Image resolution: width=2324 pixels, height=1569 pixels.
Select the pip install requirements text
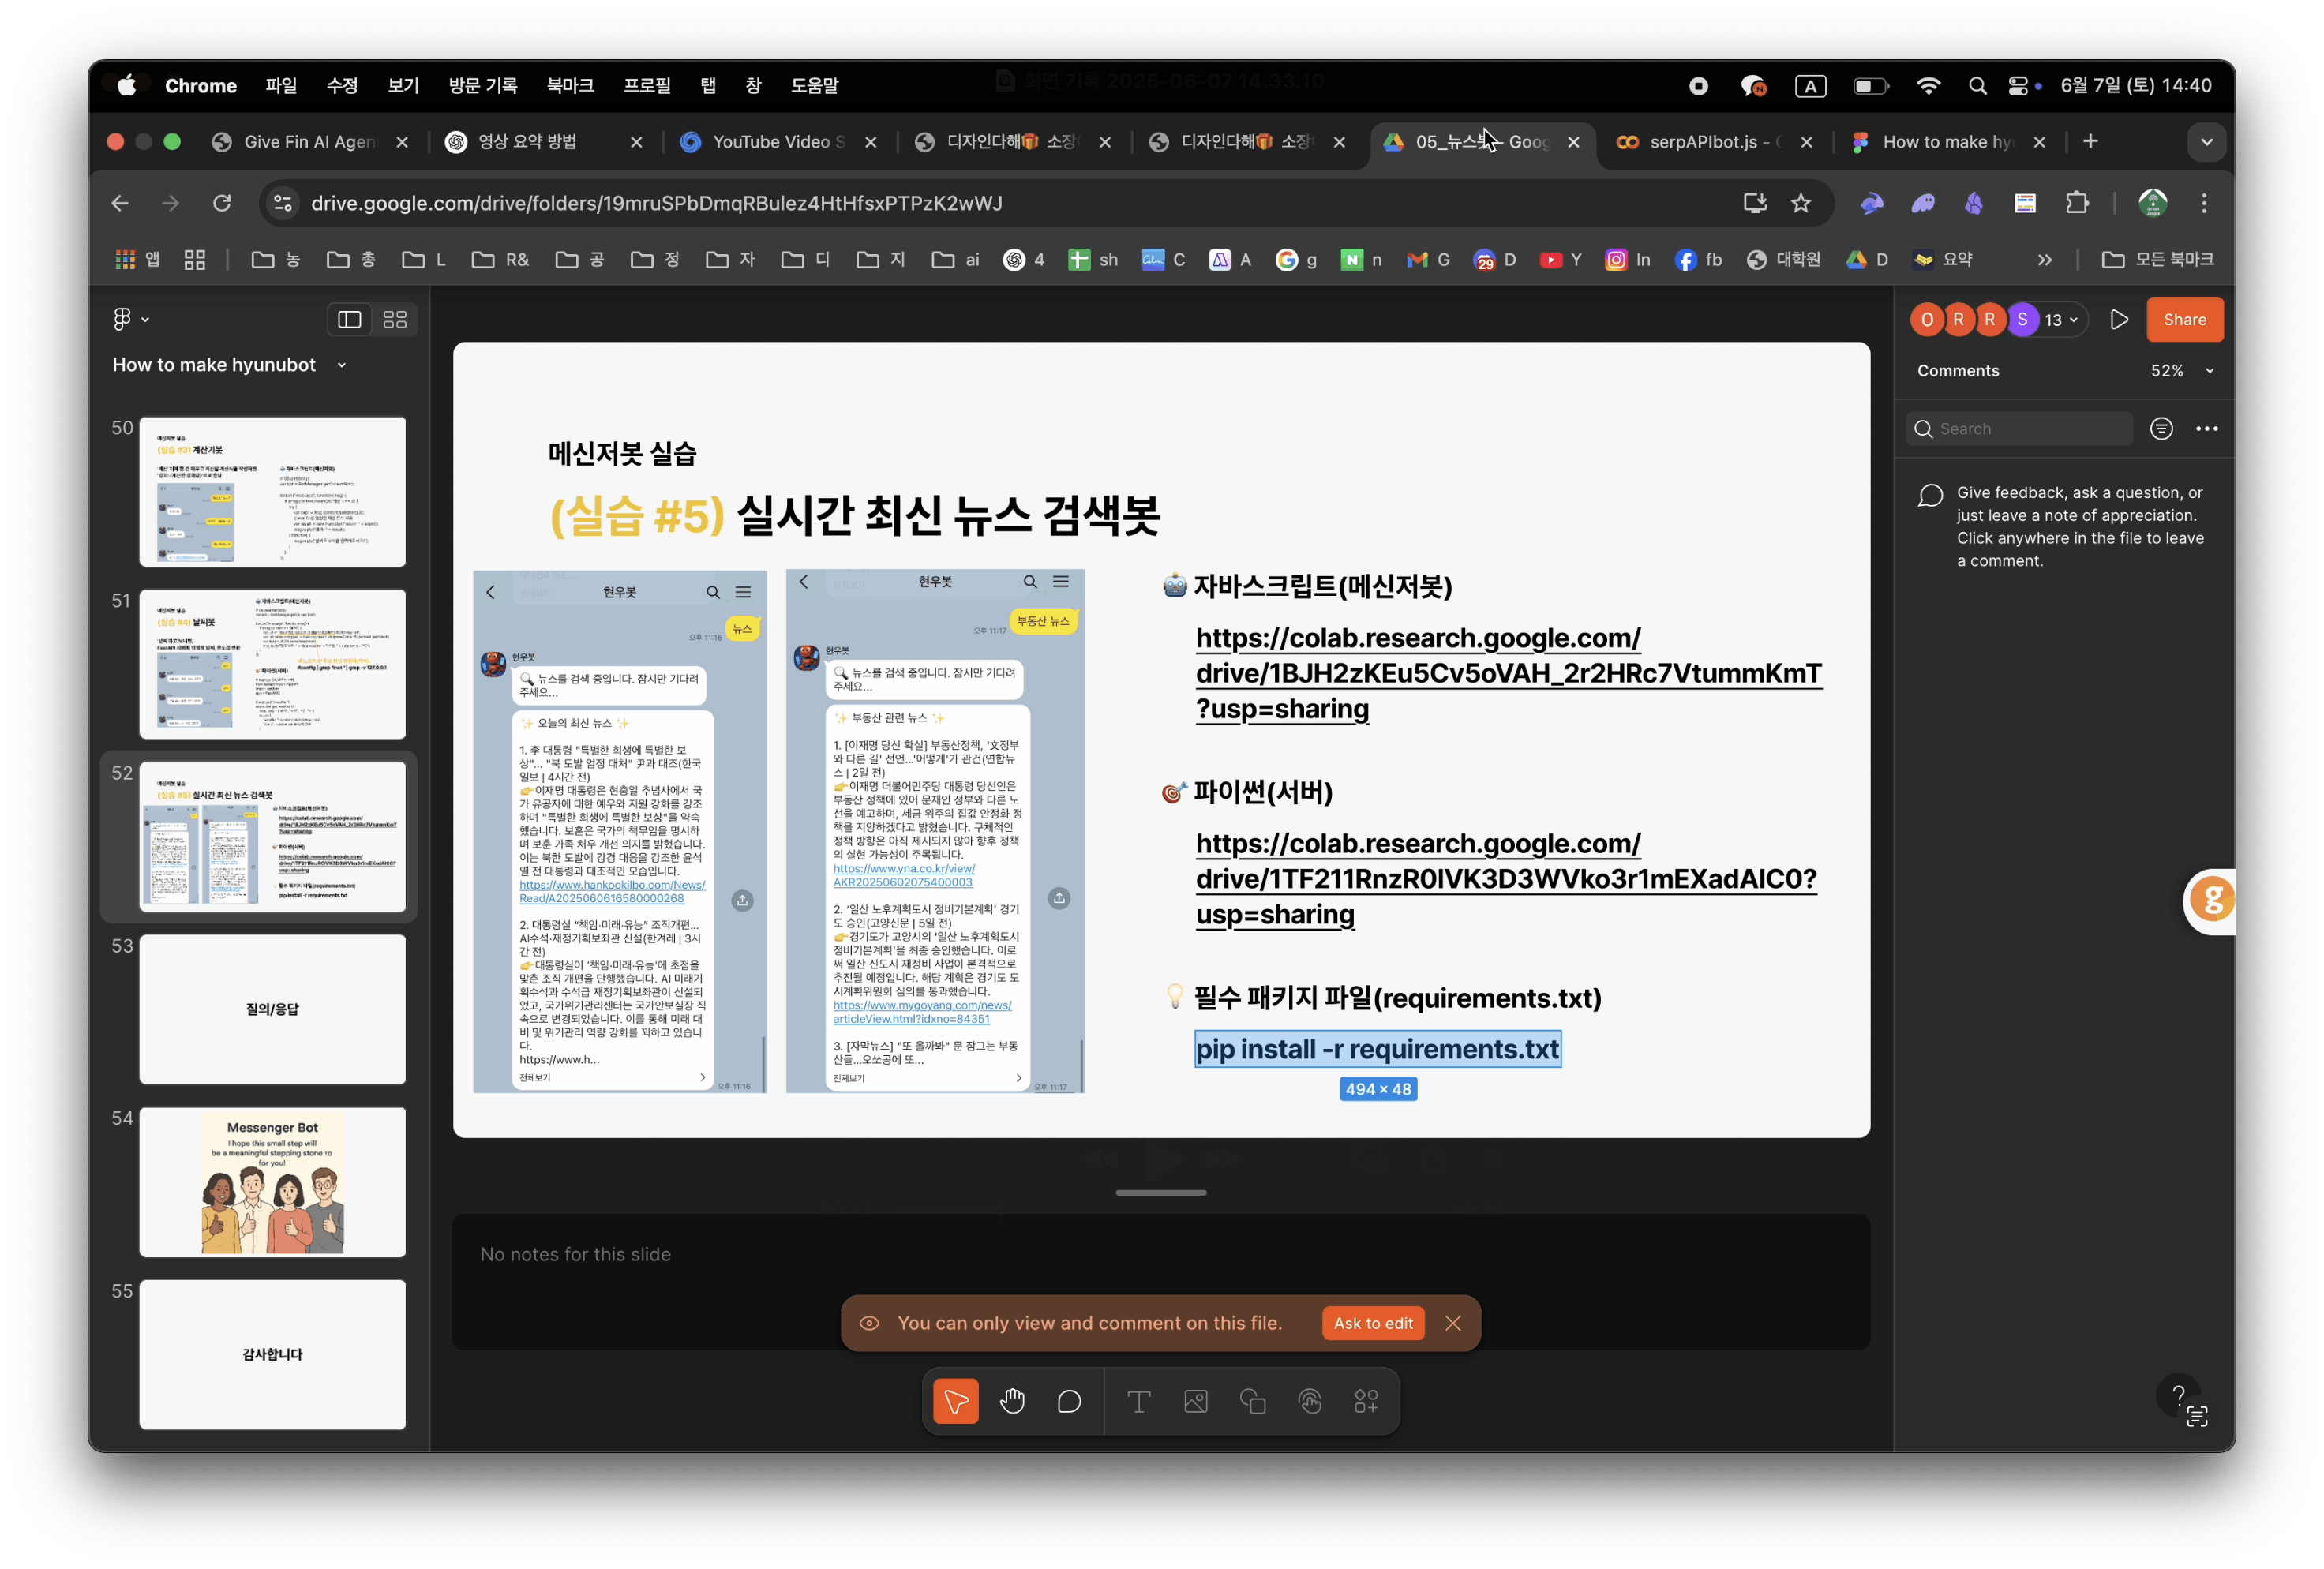click(x=1377, y=1049)
